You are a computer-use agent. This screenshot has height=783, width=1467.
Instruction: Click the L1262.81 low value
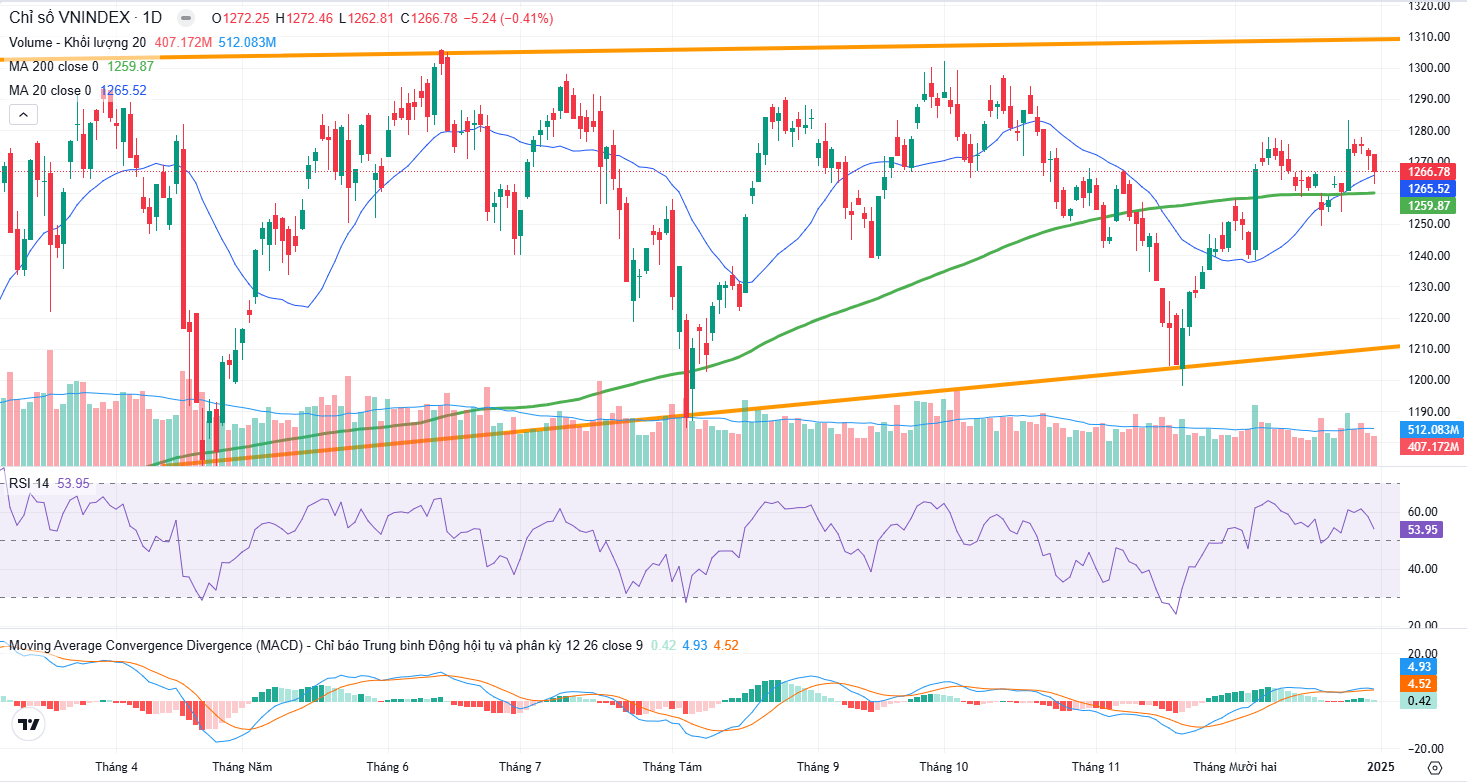pos(367,19)
